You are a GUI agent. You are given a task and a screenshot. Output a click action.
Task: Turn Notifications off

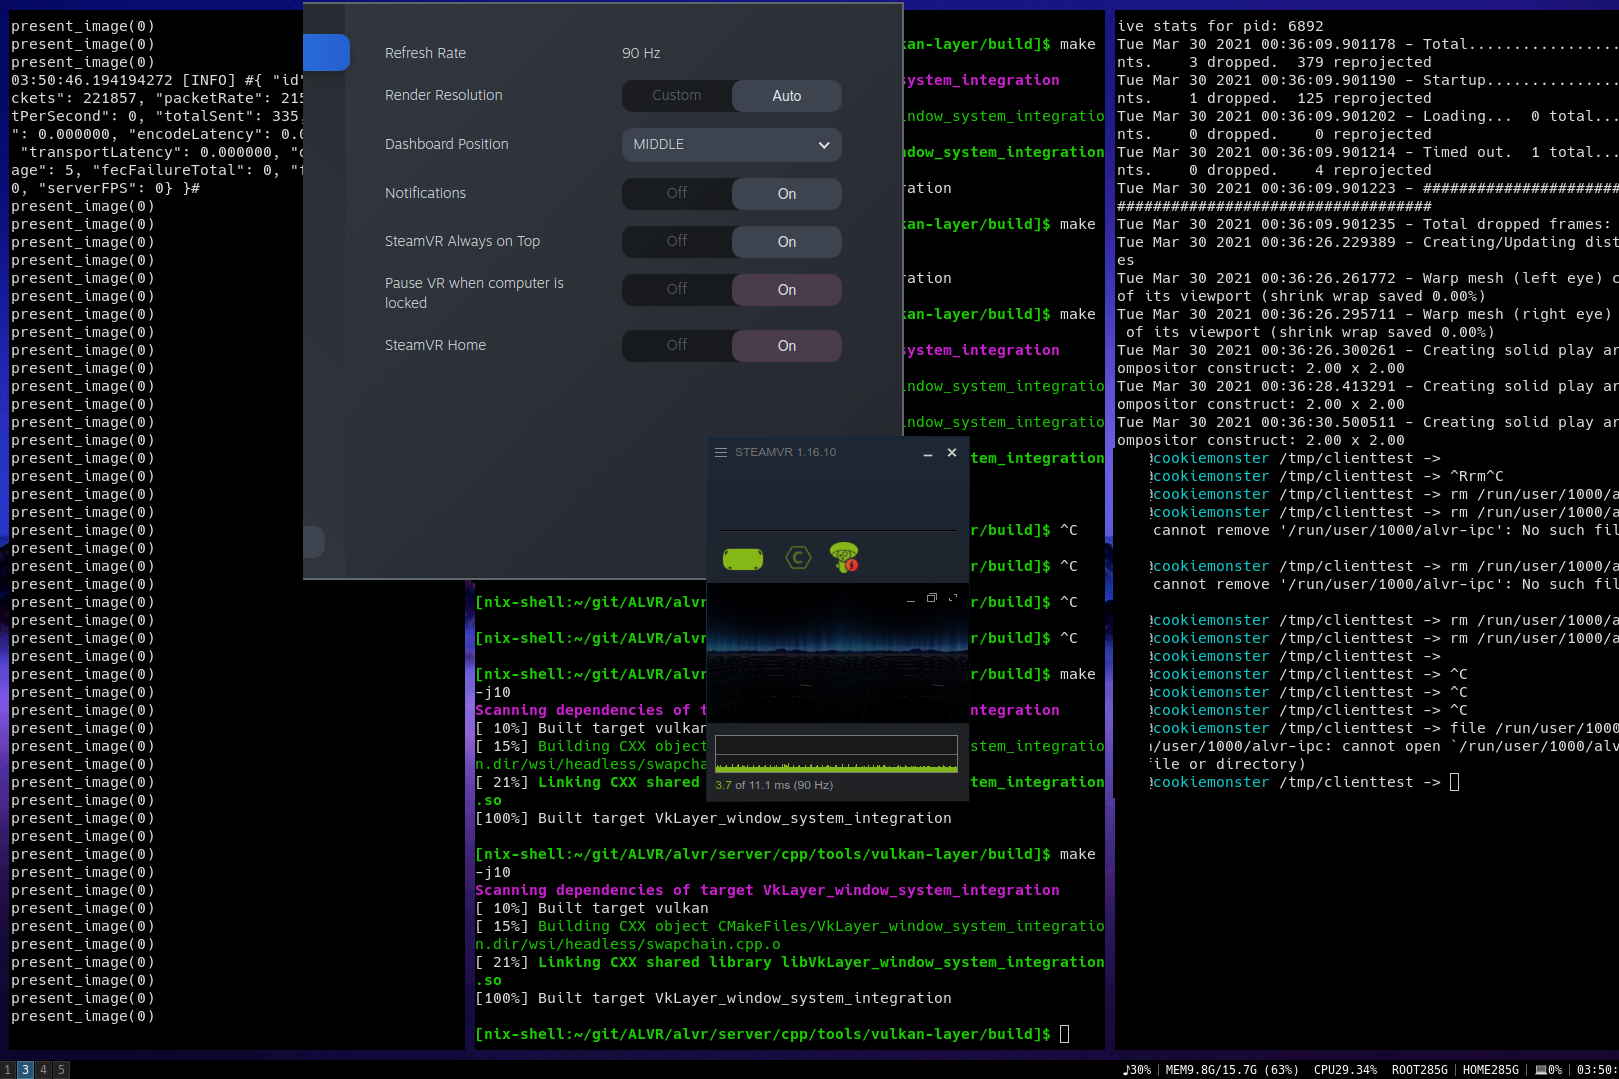tap(677, 194)
